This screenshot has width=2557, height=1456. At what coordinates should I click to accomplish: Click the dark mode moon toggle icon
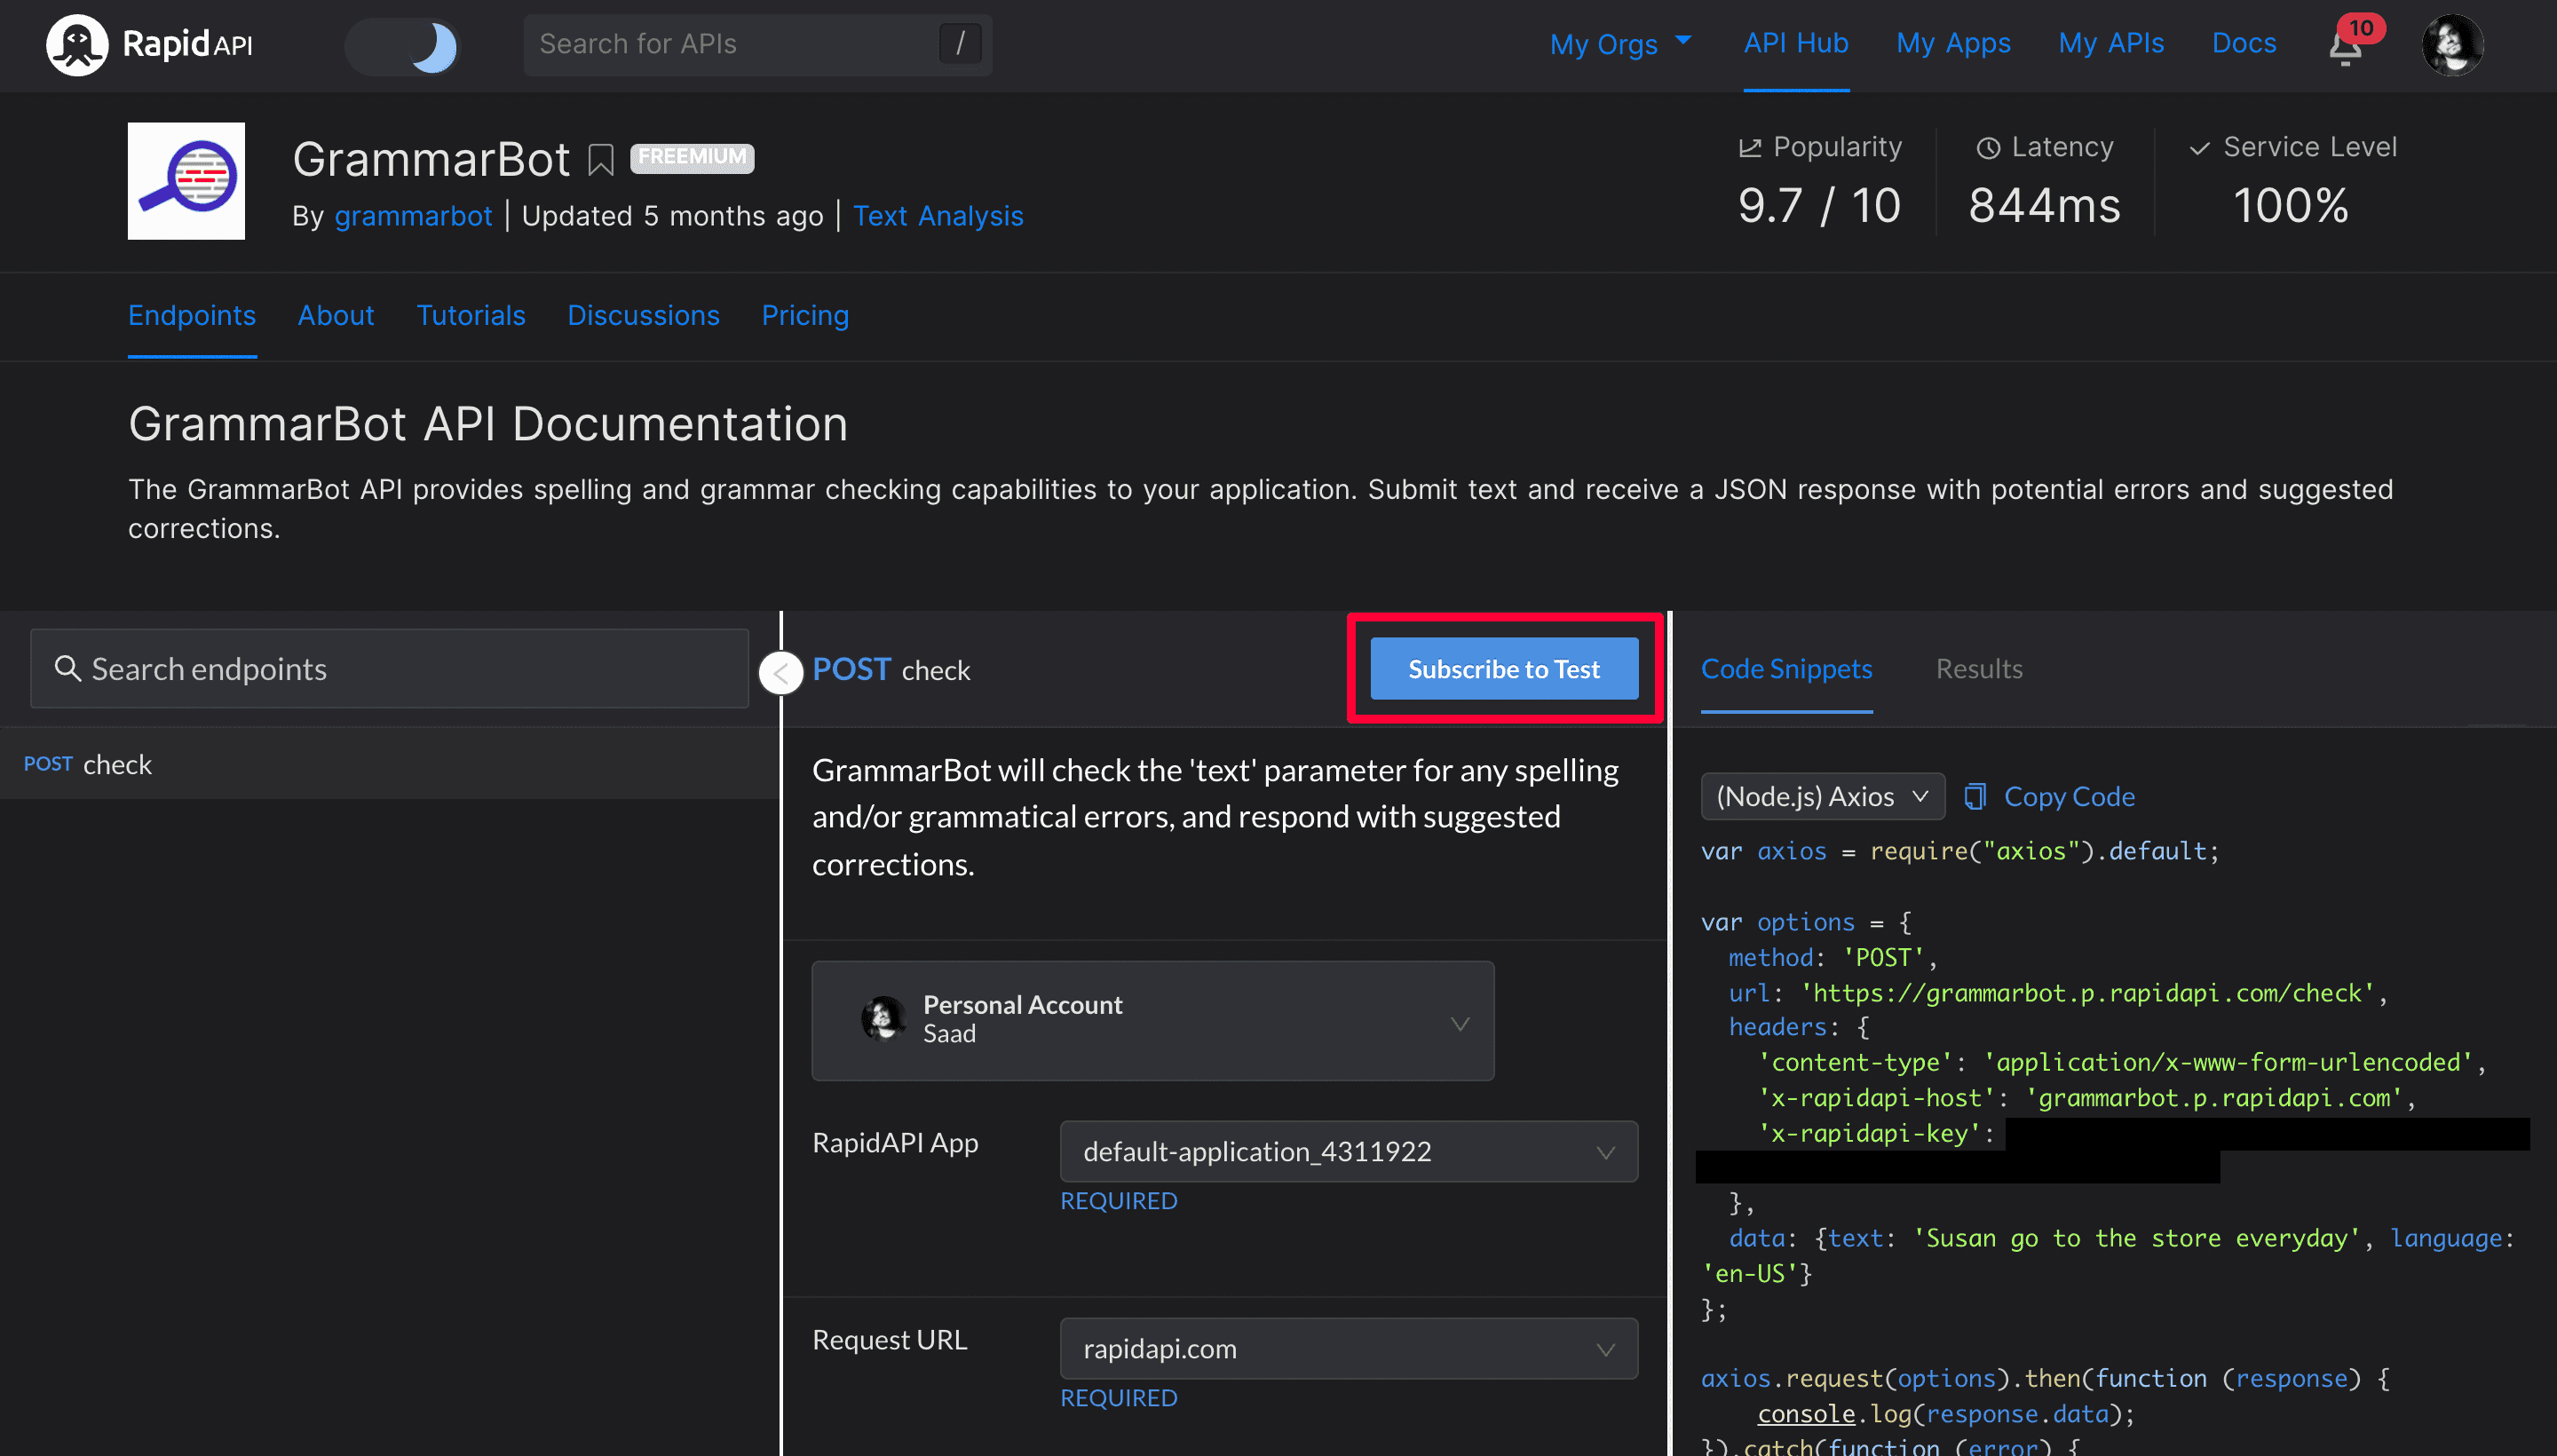click(436, 44)
